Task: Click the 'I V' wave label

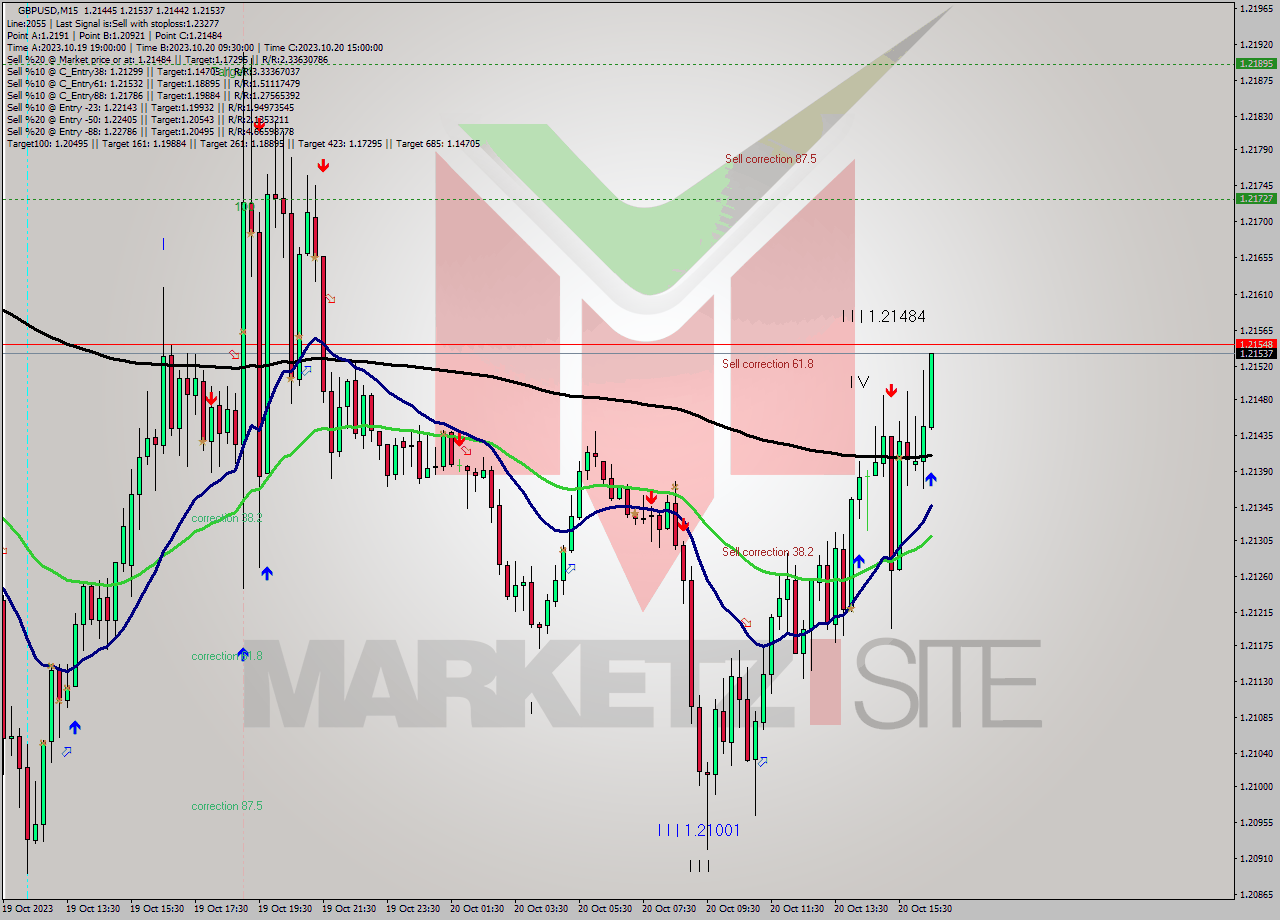Action: point(859,382)
